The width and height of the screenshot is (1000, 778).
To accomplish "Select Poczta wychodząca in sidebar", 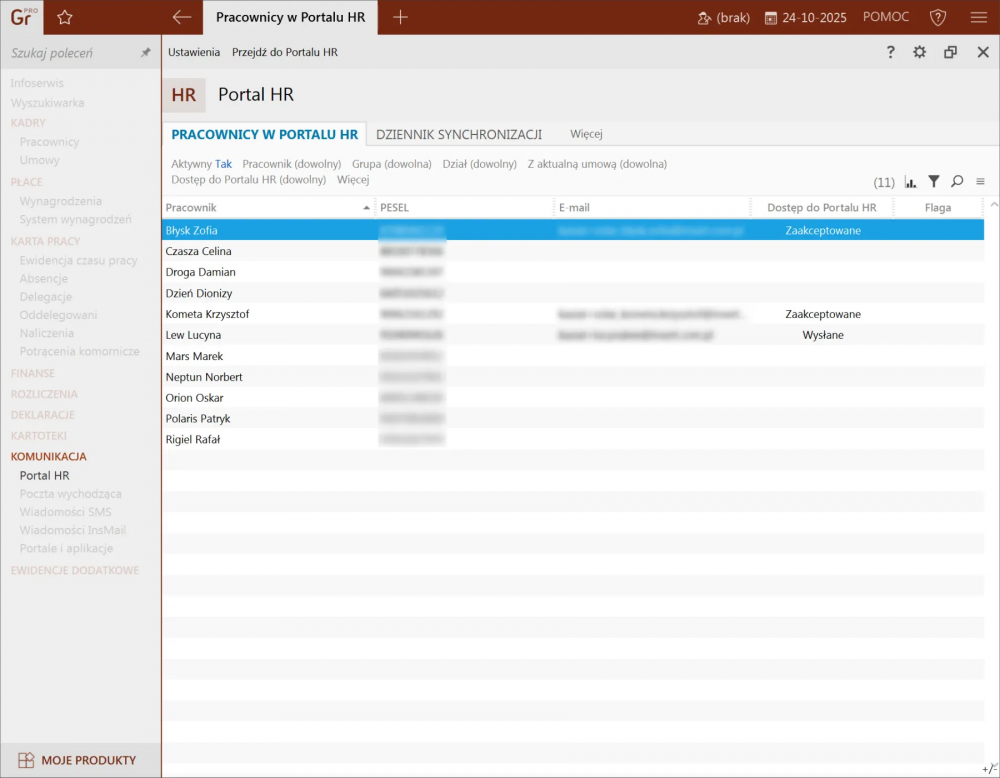I will tap(70, 494).
